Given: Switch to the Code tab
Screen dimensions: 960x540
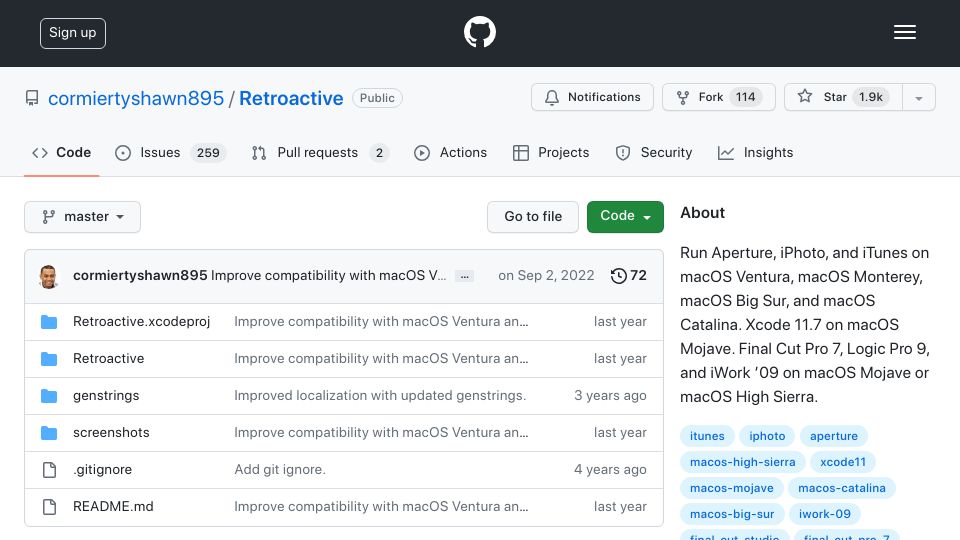Looking at the screenshot, I should pyautogui.click(x=61, y=152).
